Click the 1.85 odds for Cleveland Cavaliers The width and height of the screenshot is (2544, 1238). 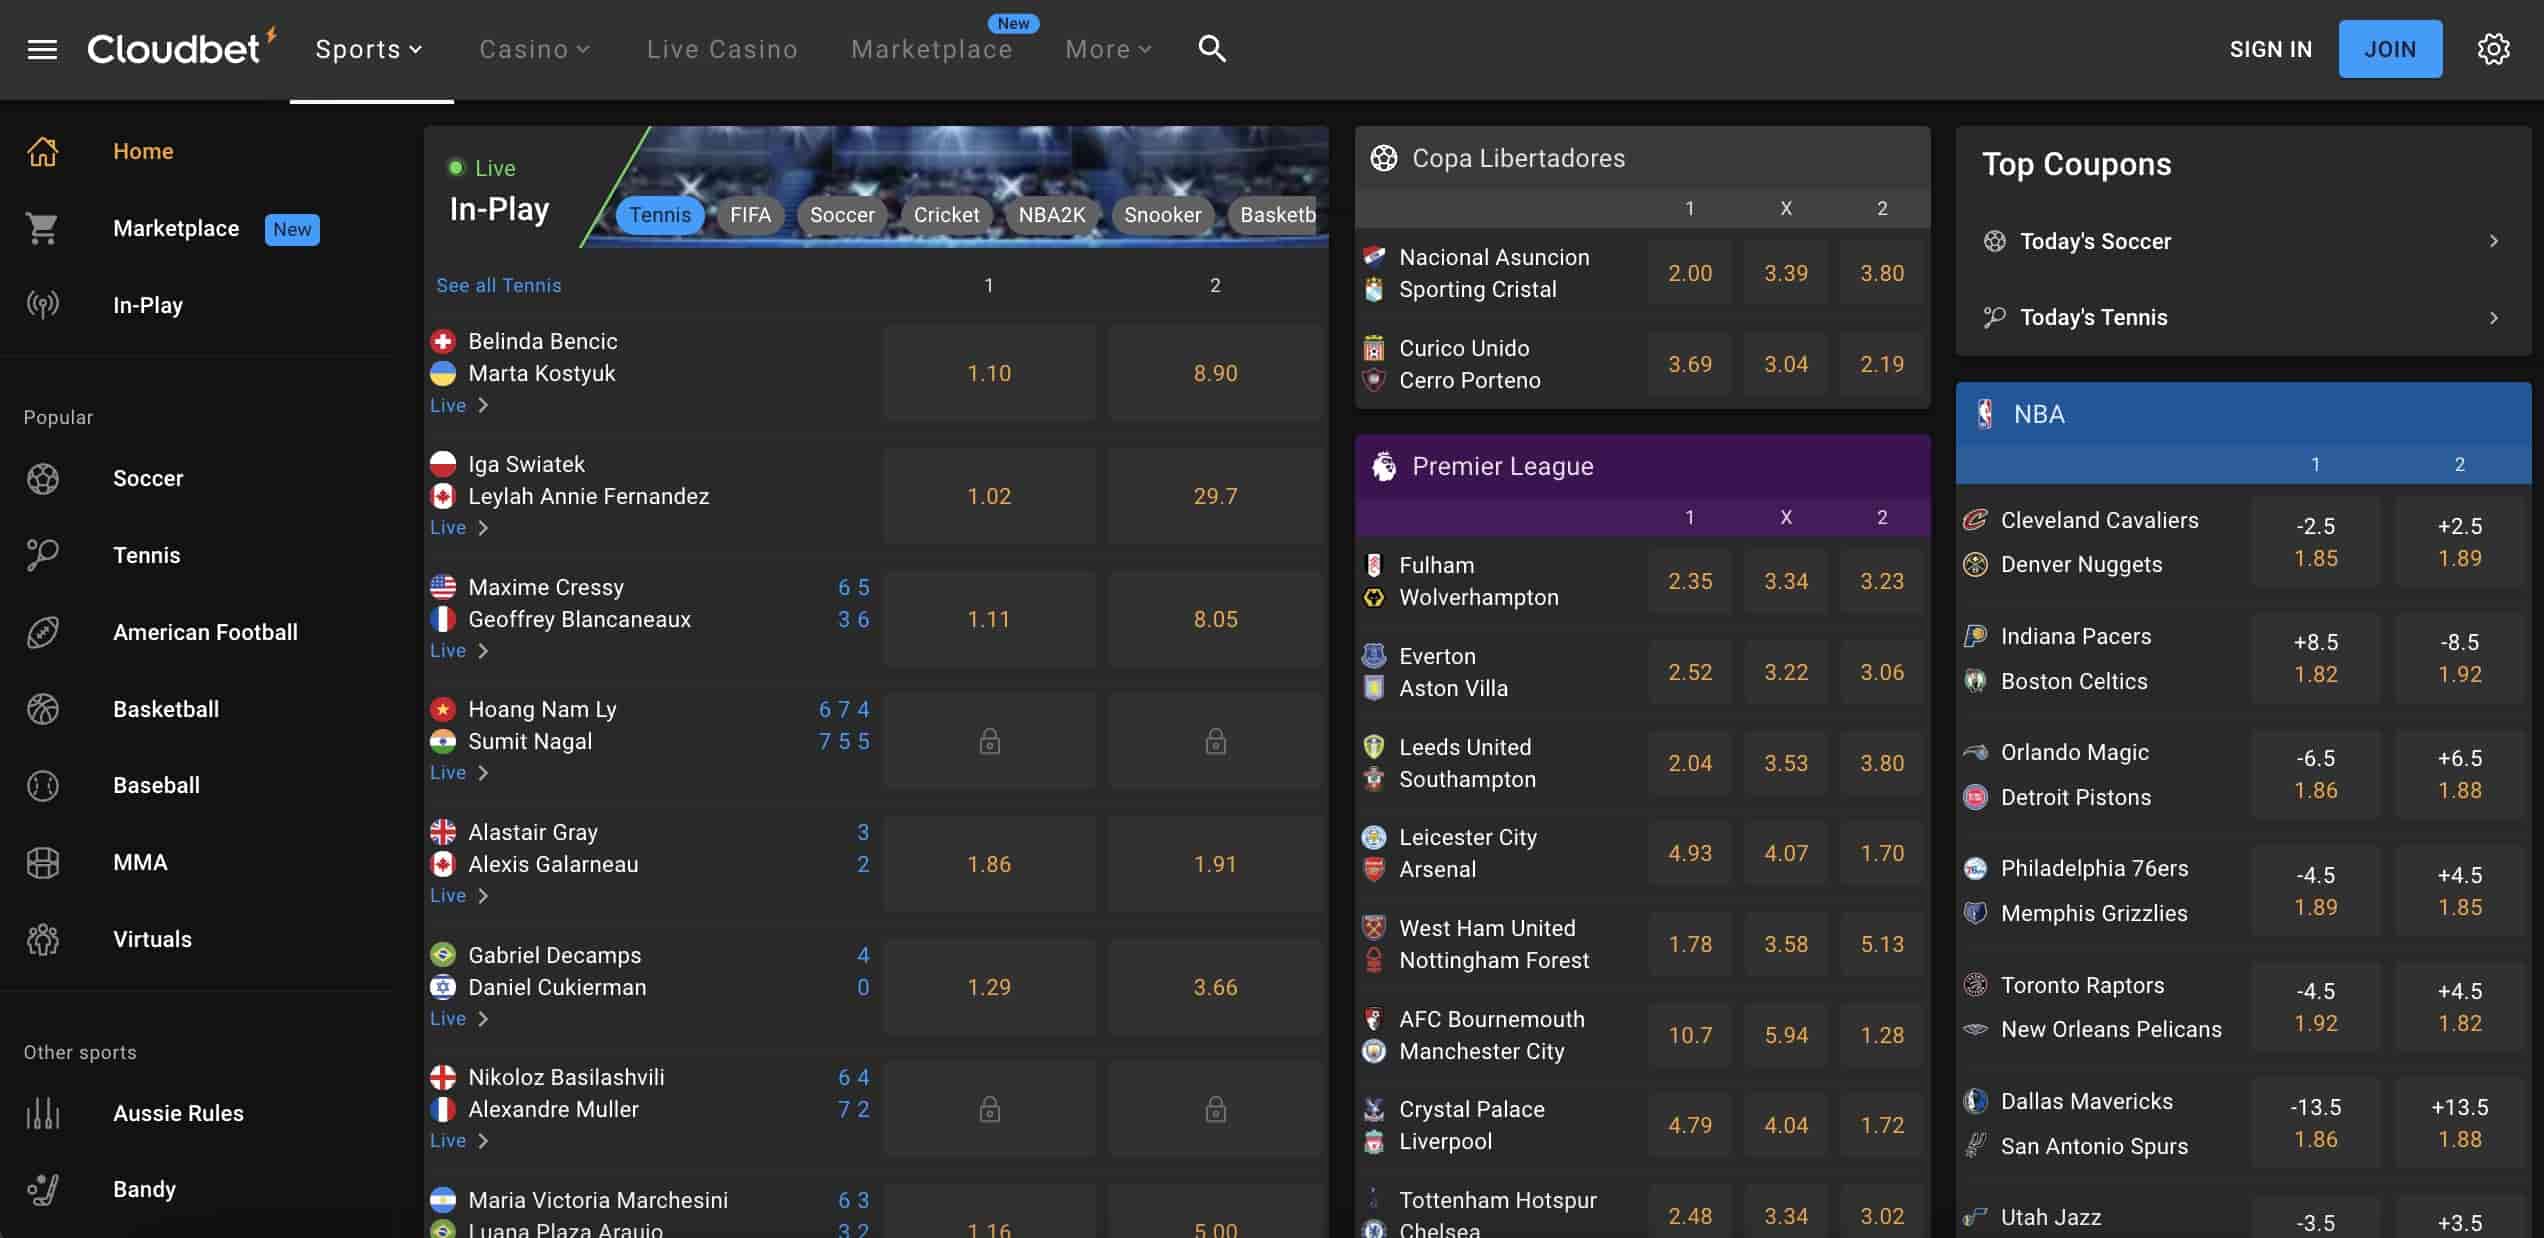pyautogui.click(x=2317, y=541)
